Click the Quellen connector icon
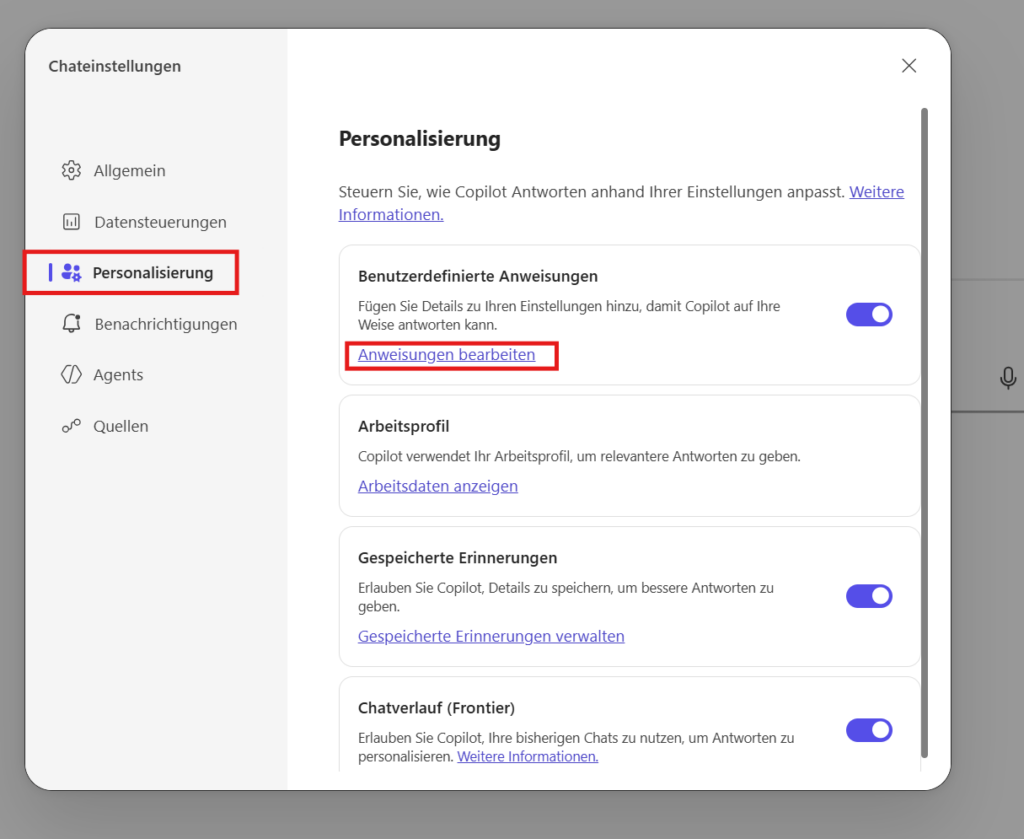The image size is (1024, 839). (x=71, y=426)
